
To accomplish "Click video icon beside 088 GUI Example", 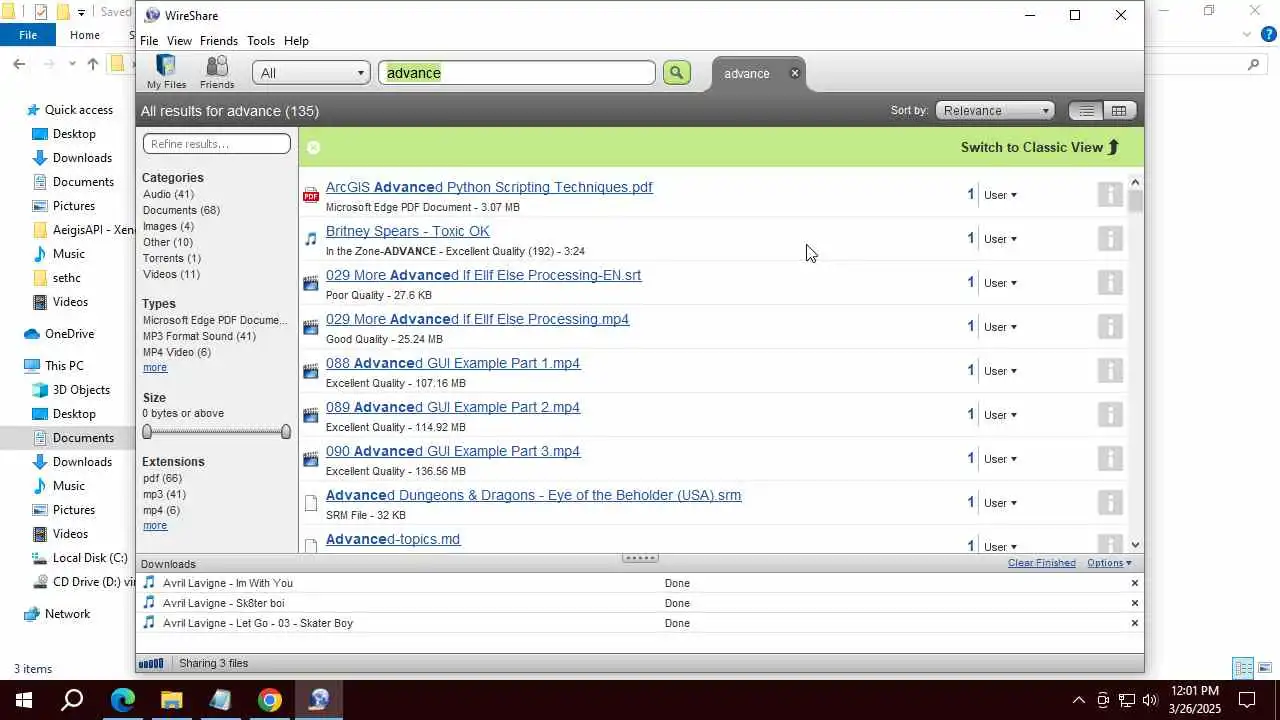I will [x=311, y=371].
